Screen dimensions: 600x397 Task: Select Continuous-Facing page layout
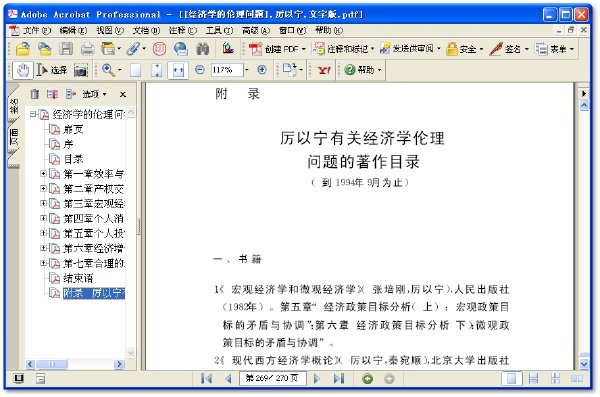click(555, 379)
